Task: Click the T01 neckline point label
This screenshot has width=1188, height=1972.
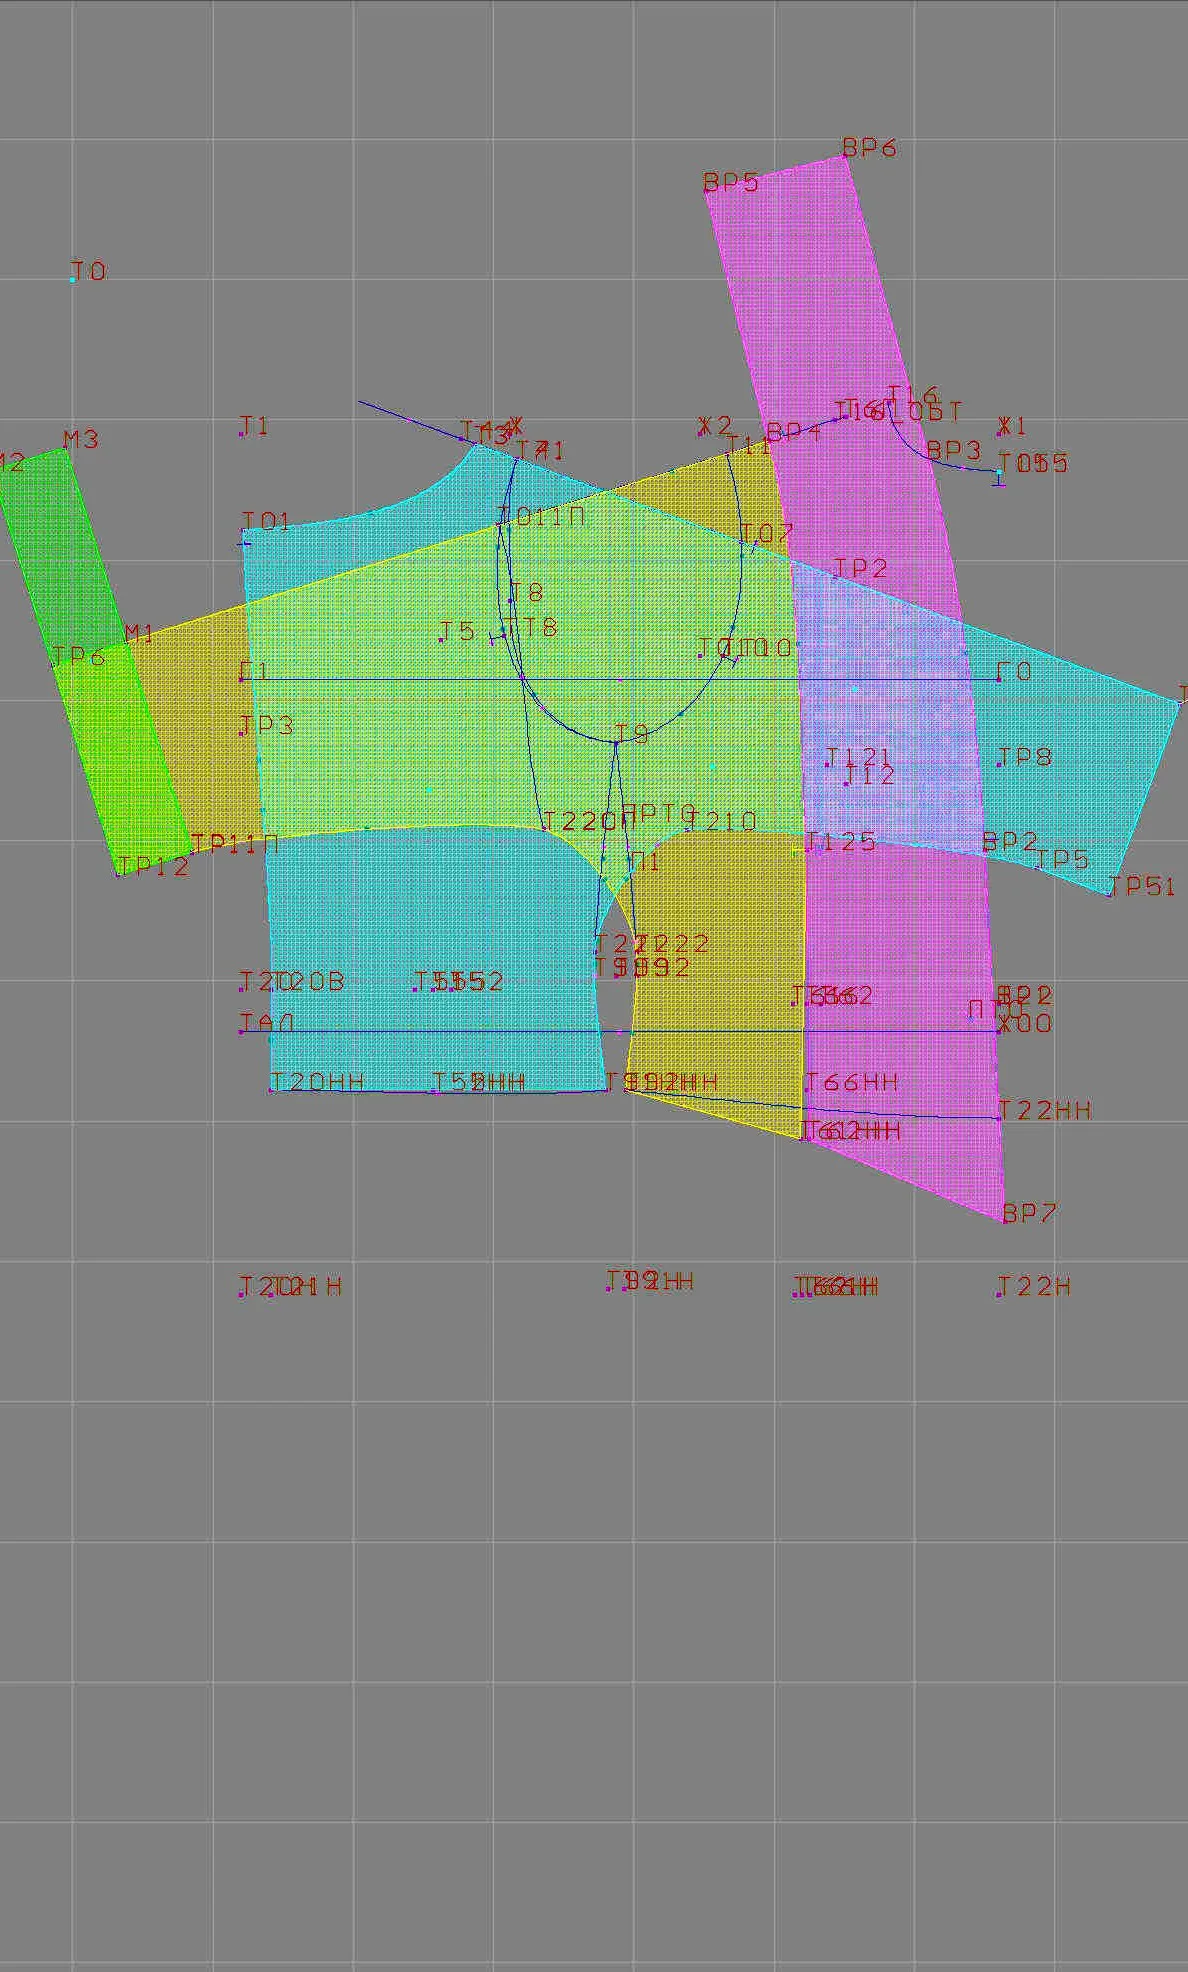Action: tap(266, 521)
